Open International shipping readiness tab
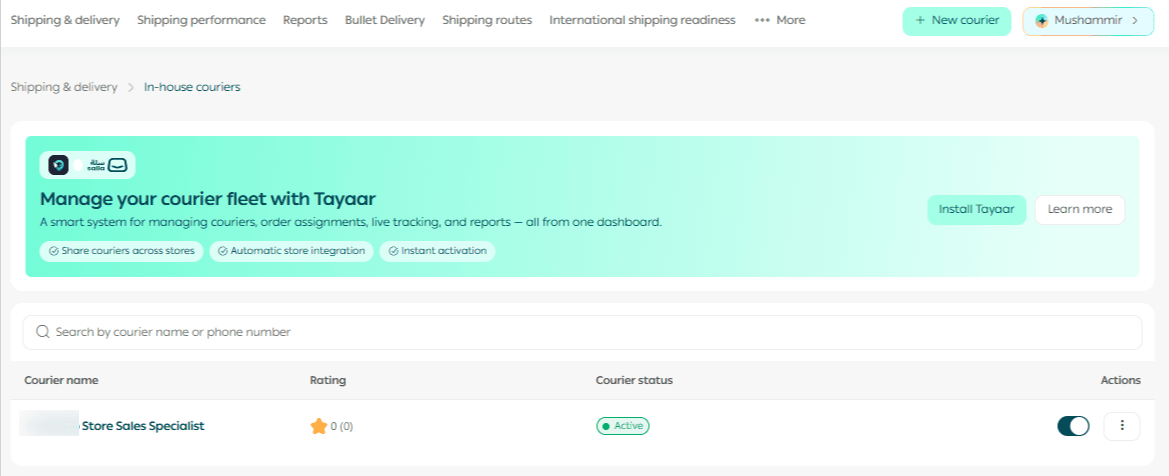The width and height of the screenshot is (1169, 476). click(642, 20)
